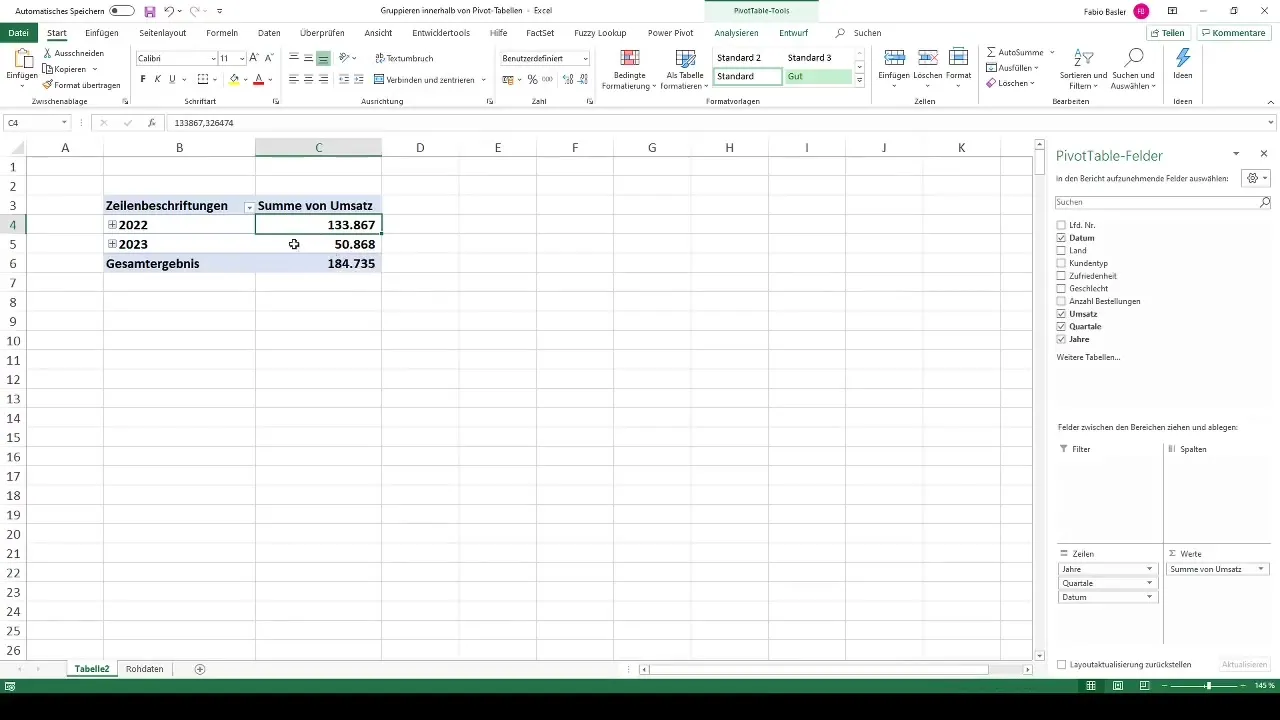Open Summe von Umsatz values dropdown
Screen dimensions: 1280x720
click(x=1261, y=569)
